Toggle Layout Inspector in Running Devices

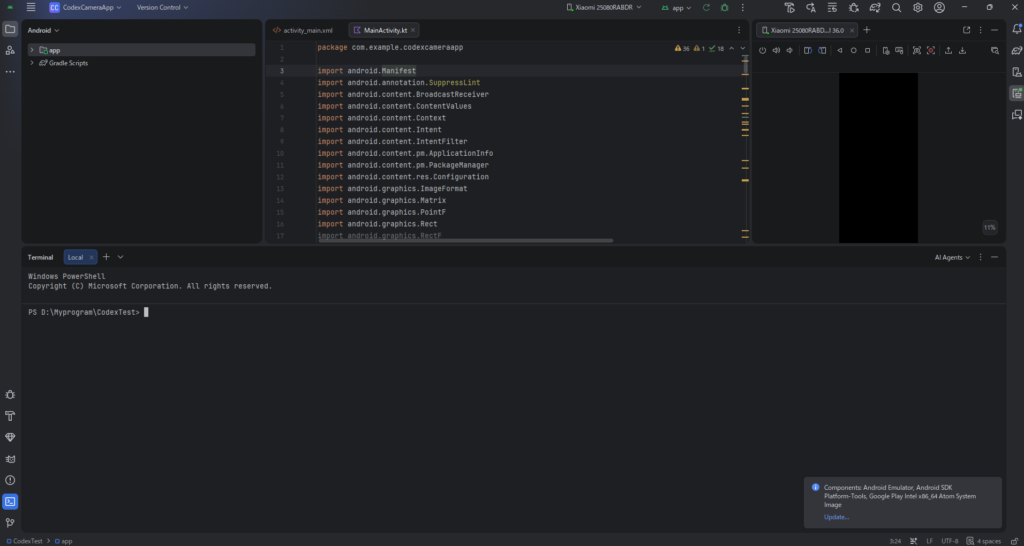(x=995, y=50)
